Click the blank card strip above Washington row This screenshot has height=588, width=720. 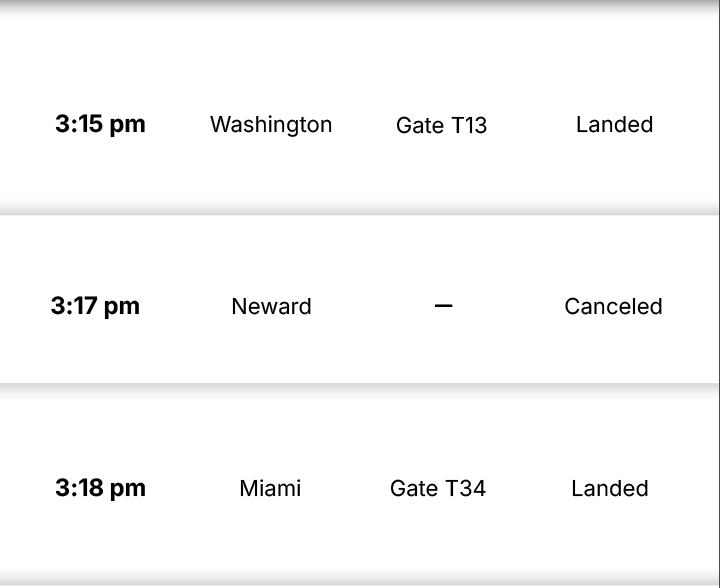click(360, 40)
